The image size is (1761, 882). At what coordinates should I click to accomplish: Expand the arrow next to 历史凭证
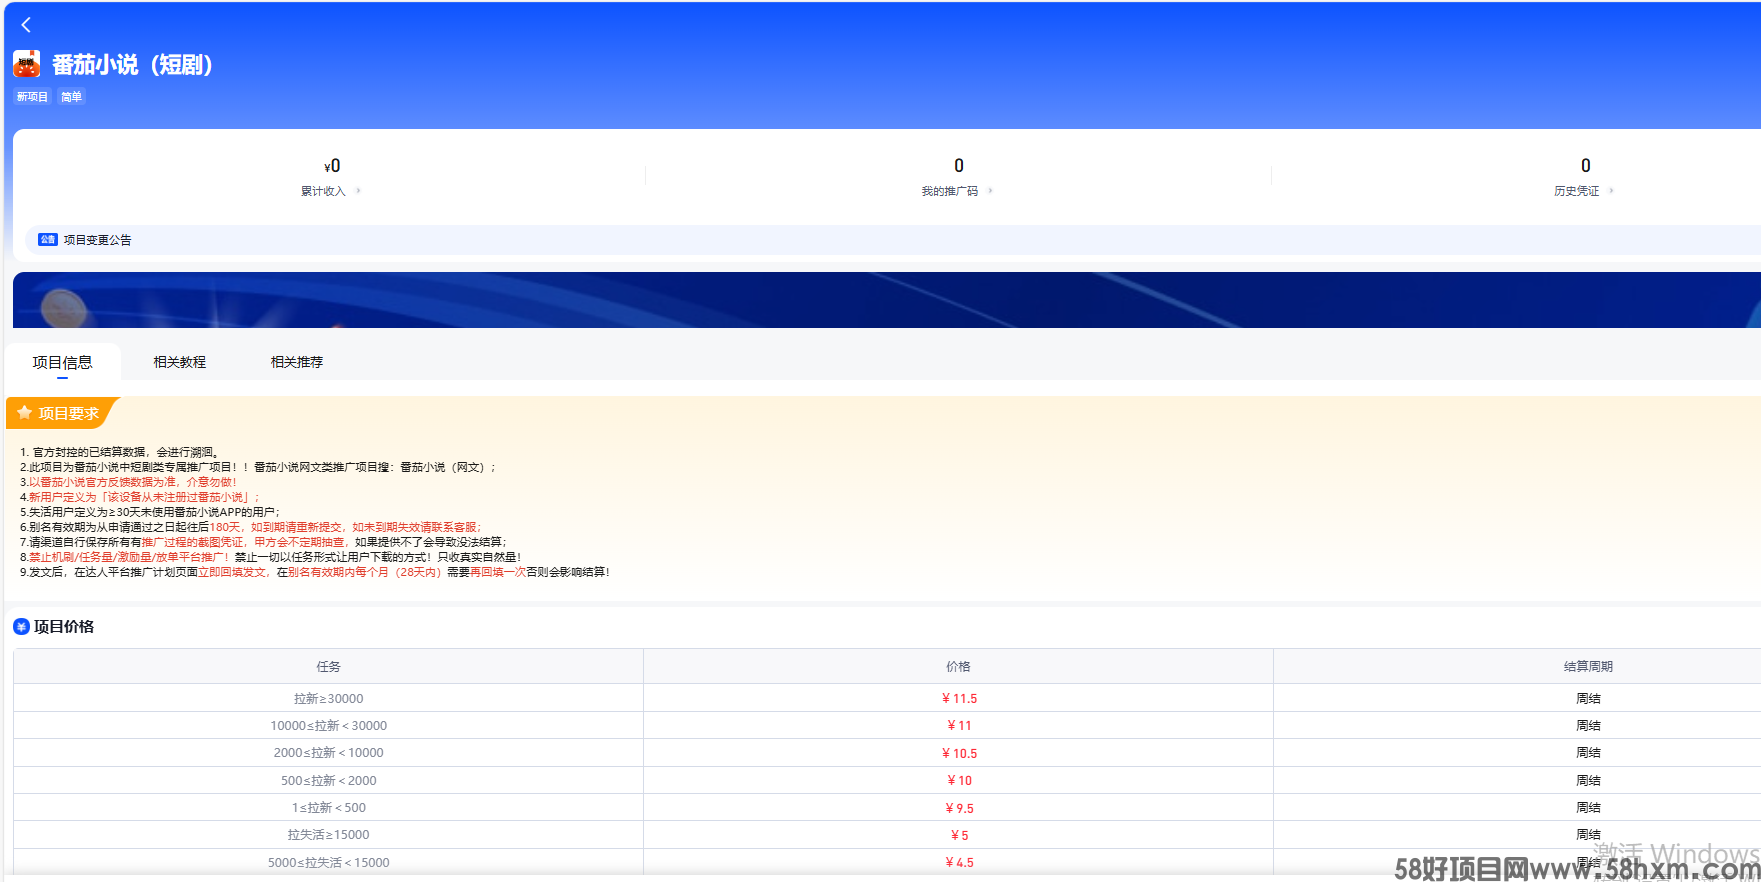tap(1611, 191)
